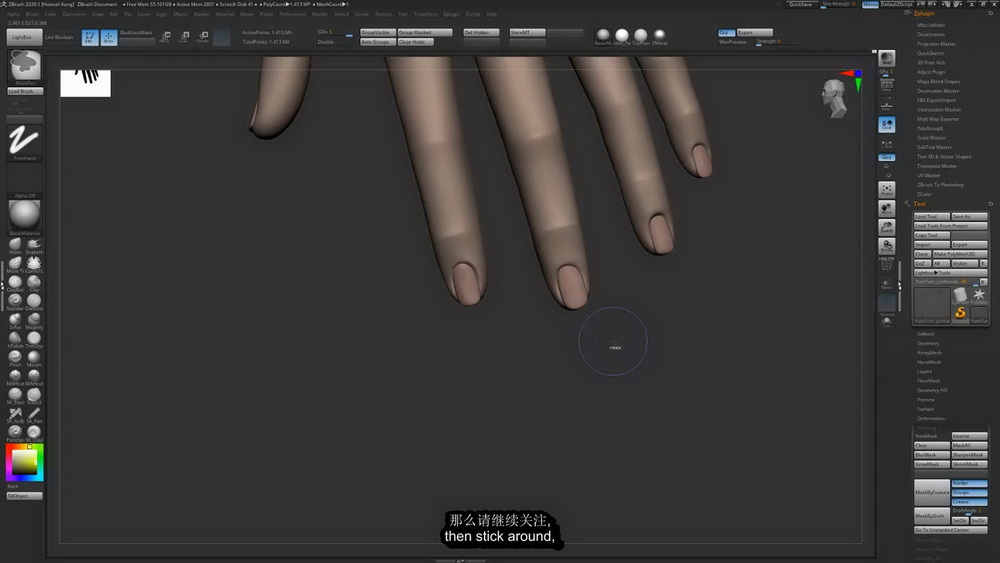Expand the UV Master plugin section

[929, 175]
